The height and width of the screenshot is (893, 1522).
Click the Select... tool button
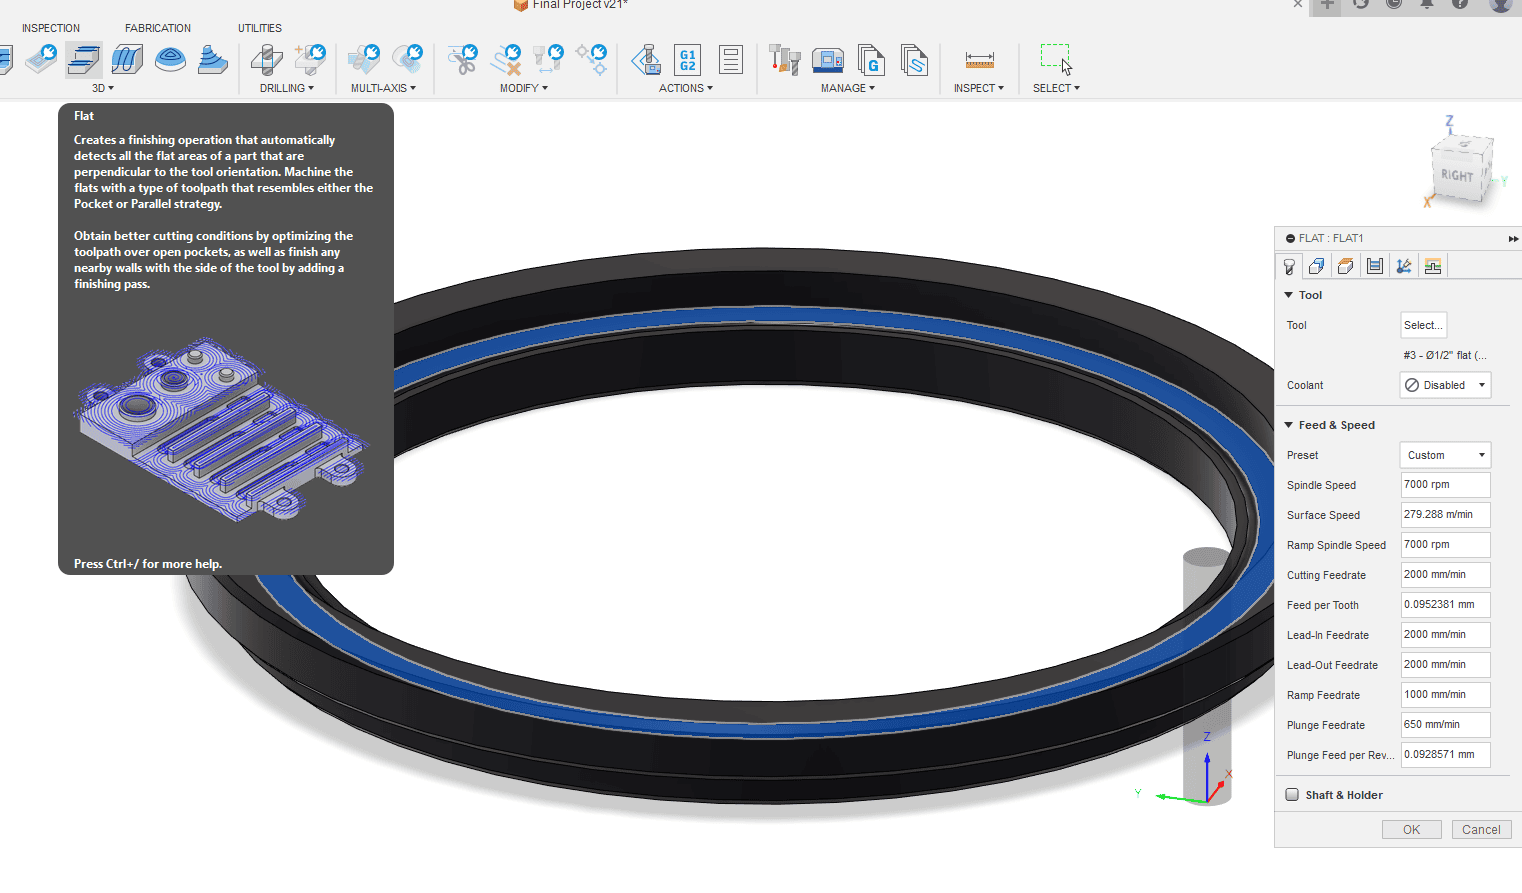coord(1423,325)
